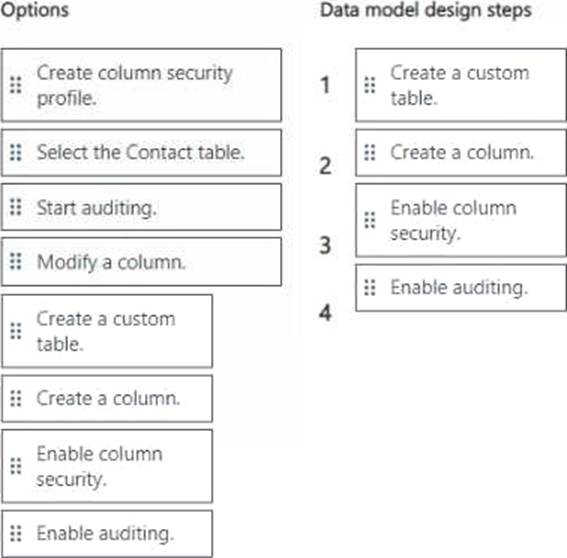
Task: Click grip dots on step 3 Enable column security
Action: [x=370, y=220]
